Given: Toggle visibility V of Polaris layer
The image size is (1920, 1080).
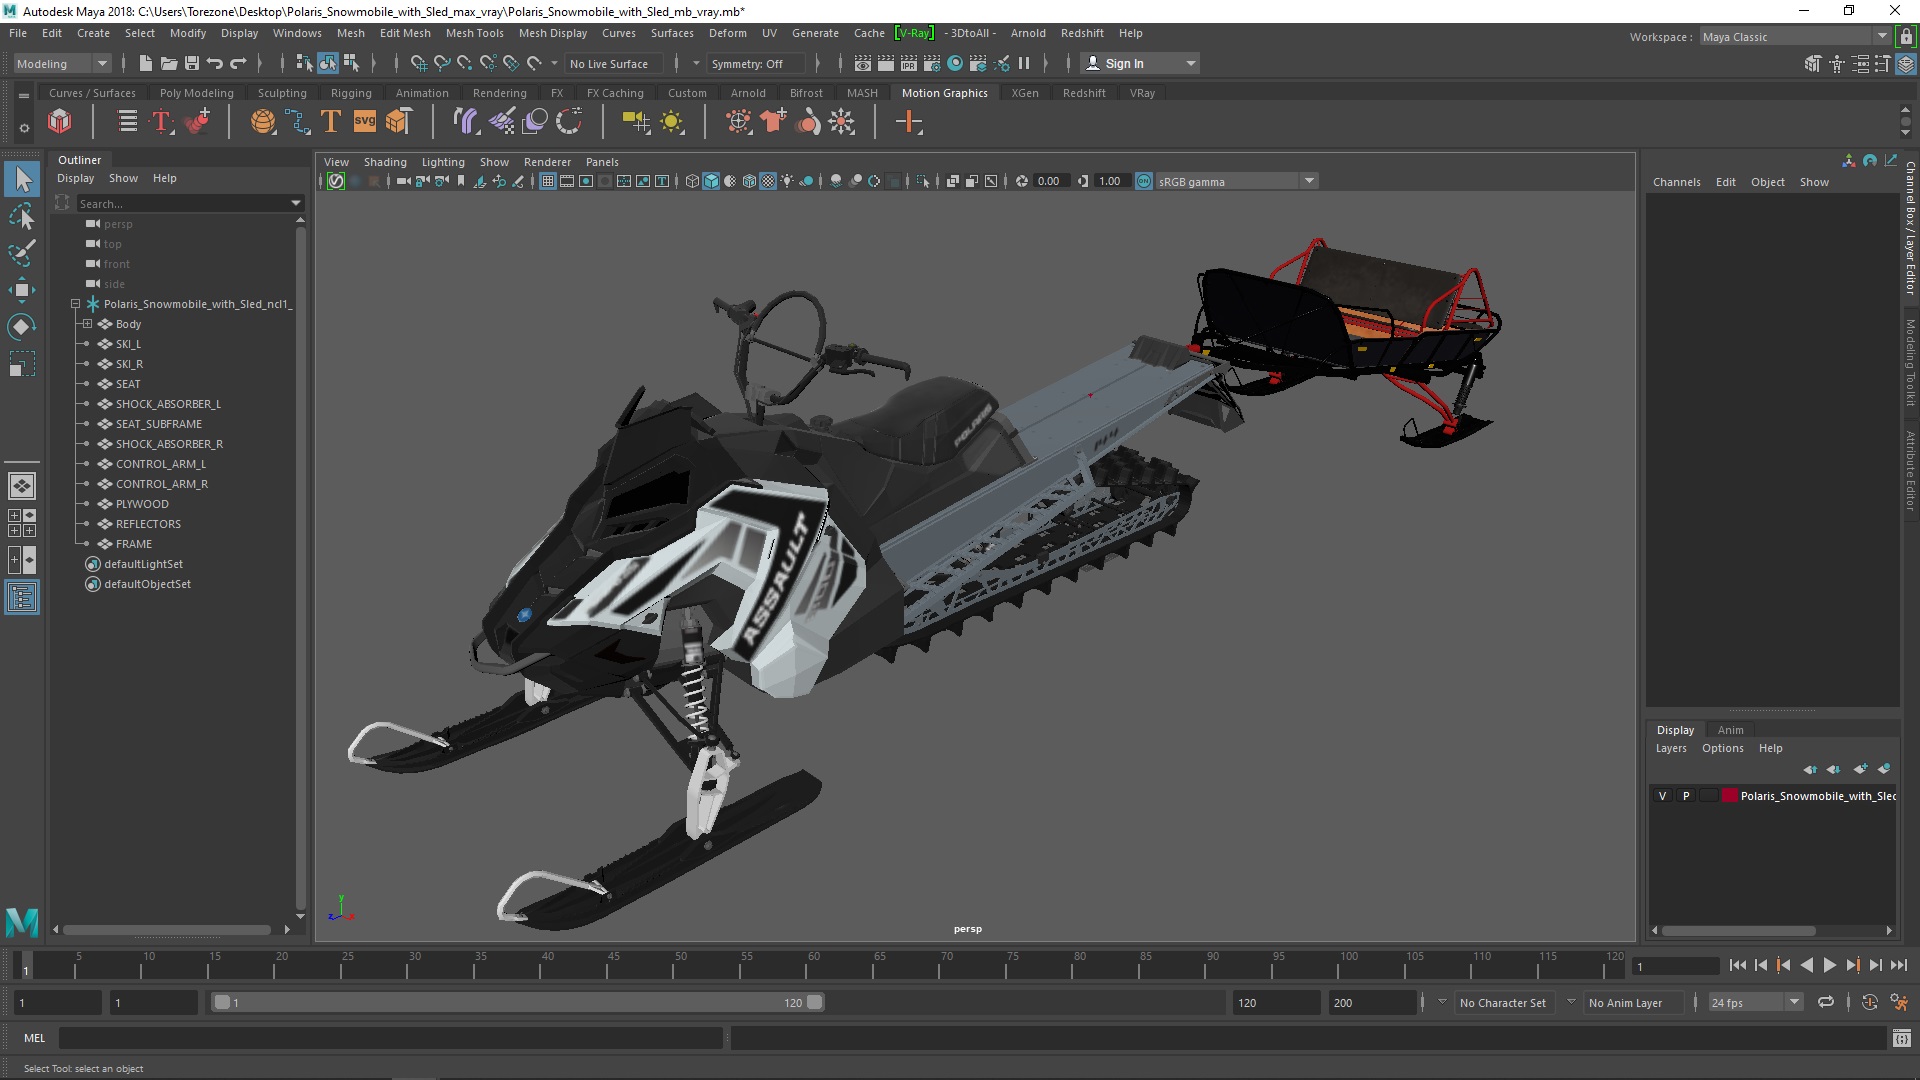Looking at the screenshot, I should click(1663, 796).
